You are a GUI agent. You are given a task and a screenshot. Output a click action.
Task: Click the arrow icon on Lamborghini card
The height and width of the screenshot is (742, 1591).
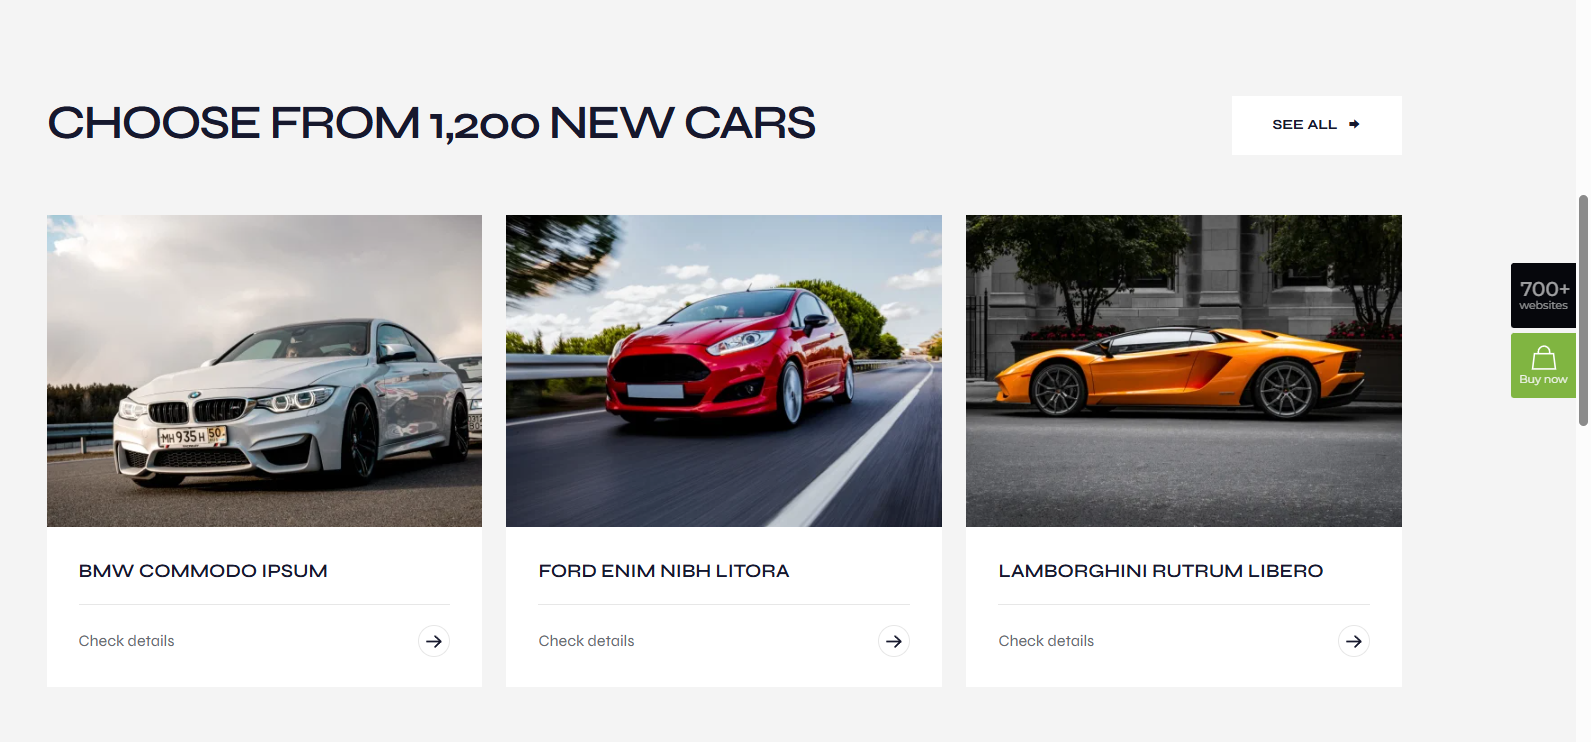click(x=1354, y=641)
